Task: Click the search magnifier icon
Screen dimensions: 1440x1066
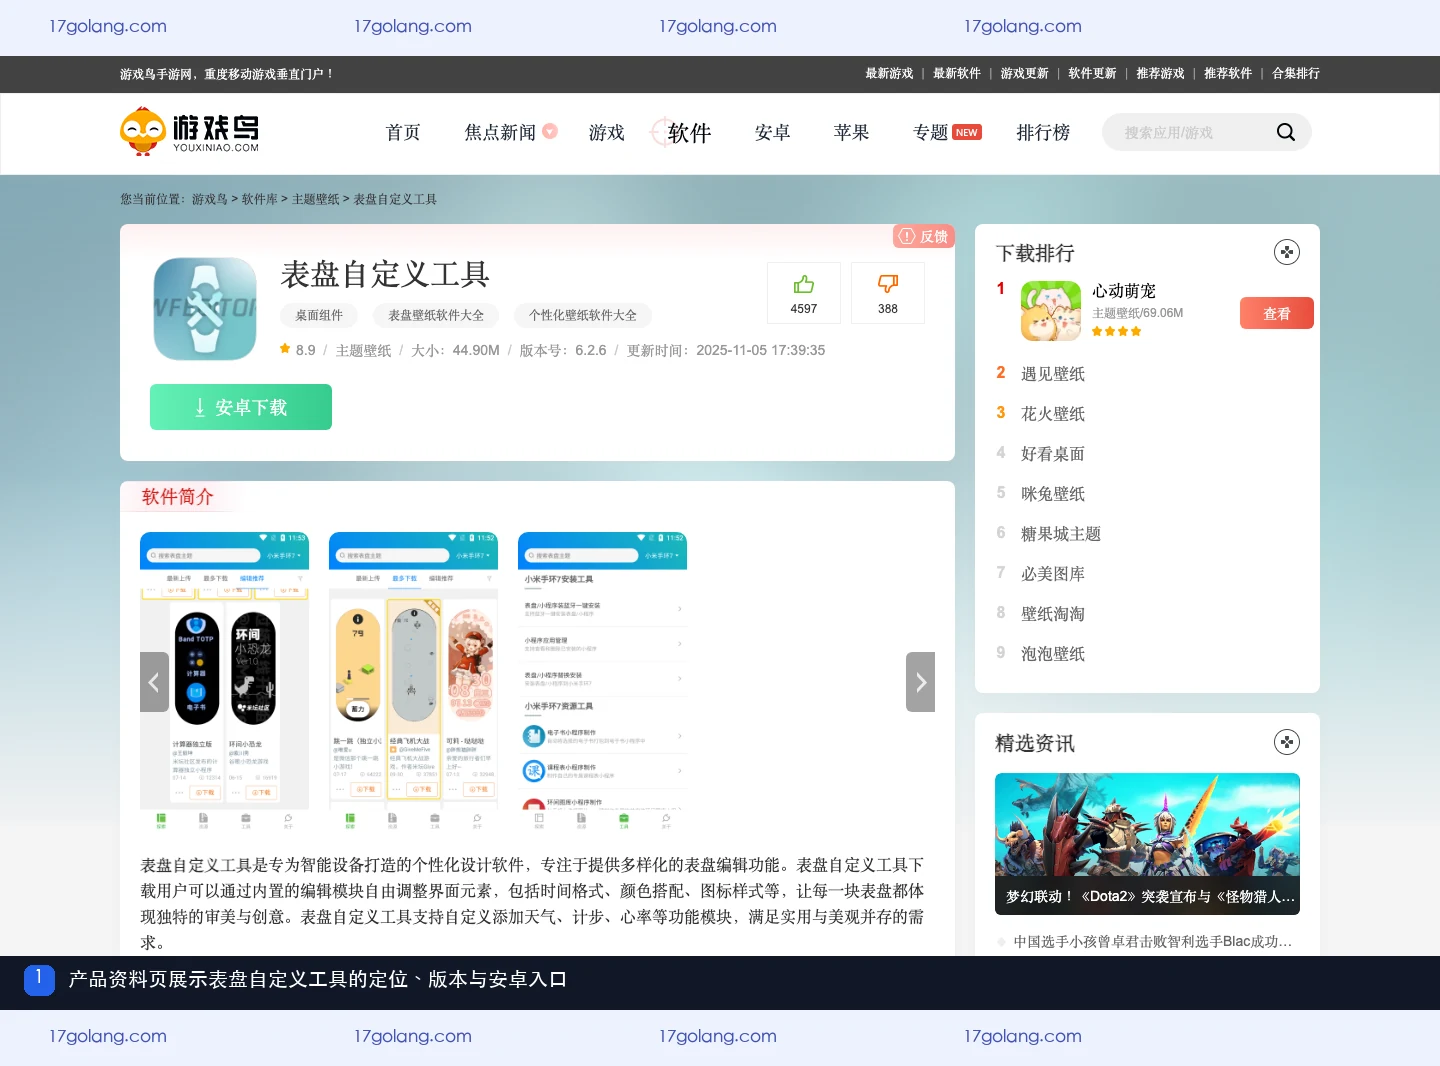Action: [x=1286, y=132]
